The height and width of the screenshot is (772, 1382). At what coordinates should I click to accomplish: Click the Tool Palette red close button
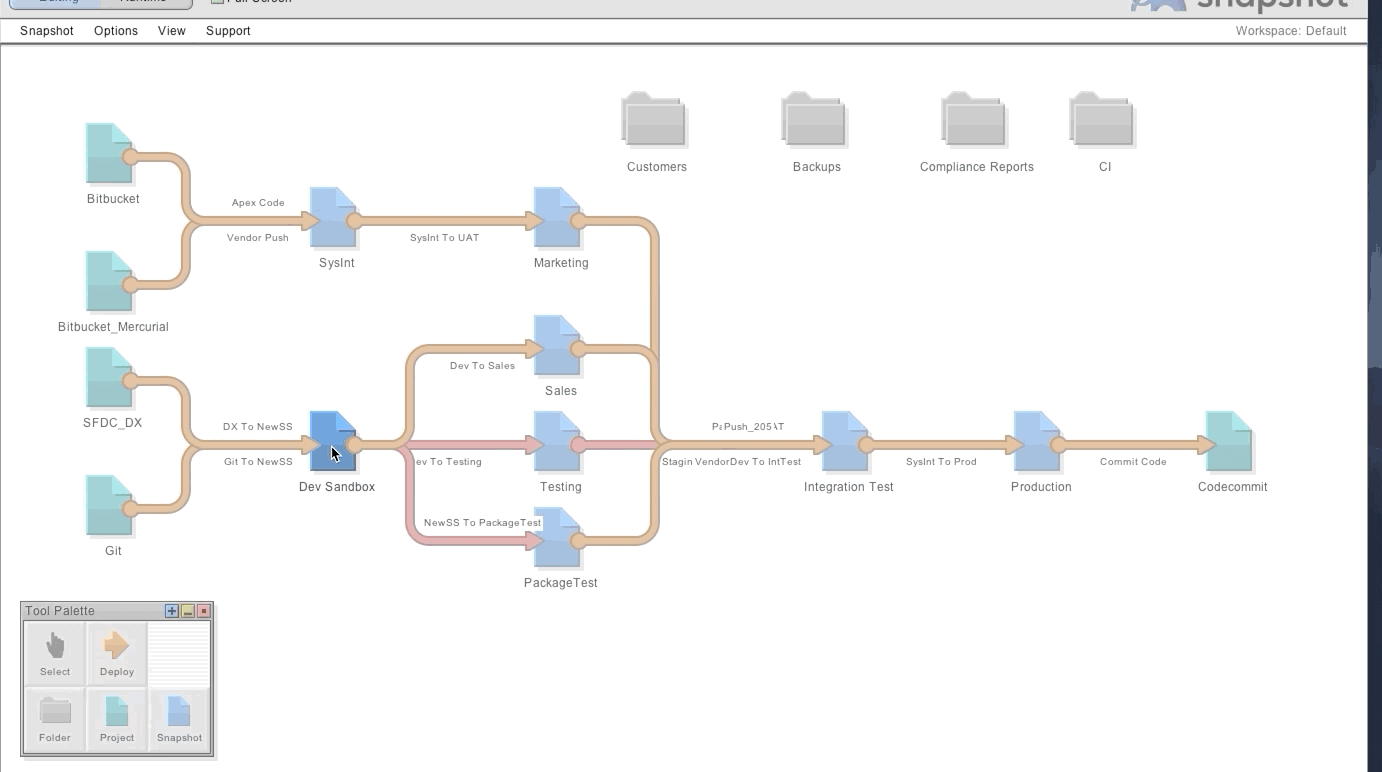(x=204, y=611)
